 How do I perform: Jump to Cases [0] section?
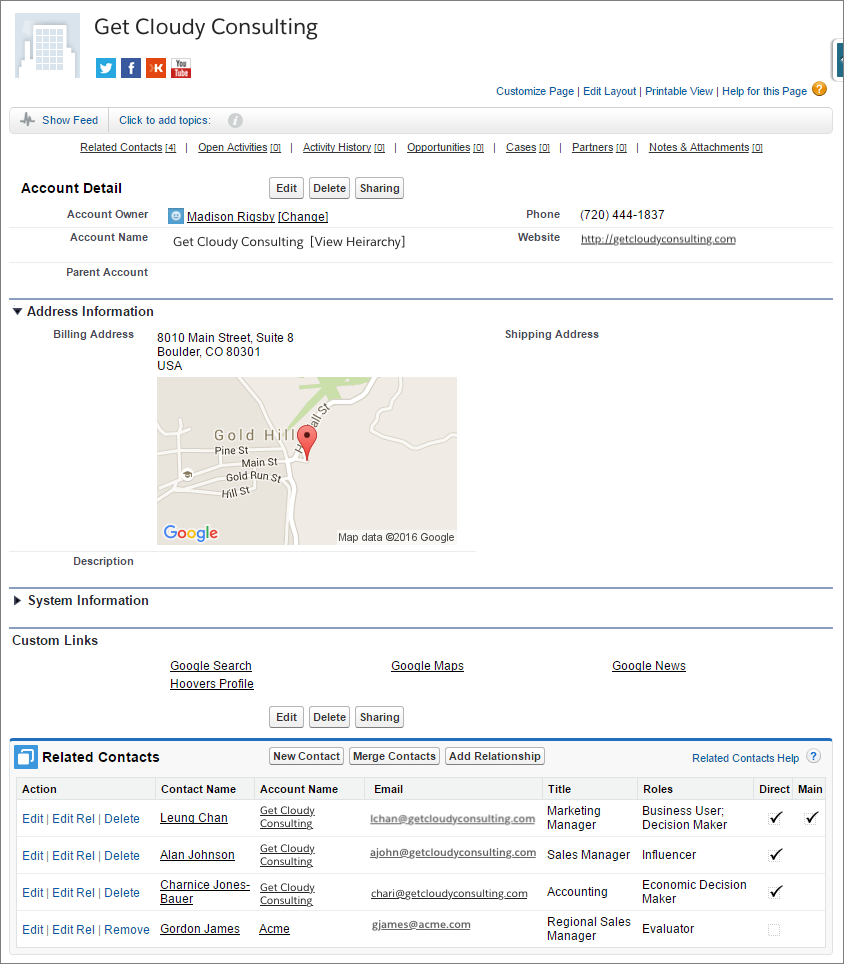527,148
